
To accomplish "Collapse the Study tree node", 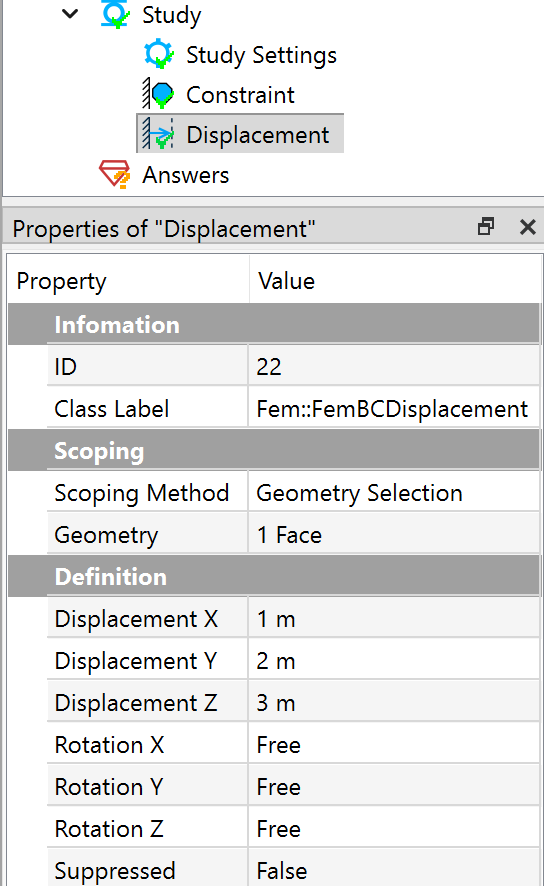I will tap(70, 13).
